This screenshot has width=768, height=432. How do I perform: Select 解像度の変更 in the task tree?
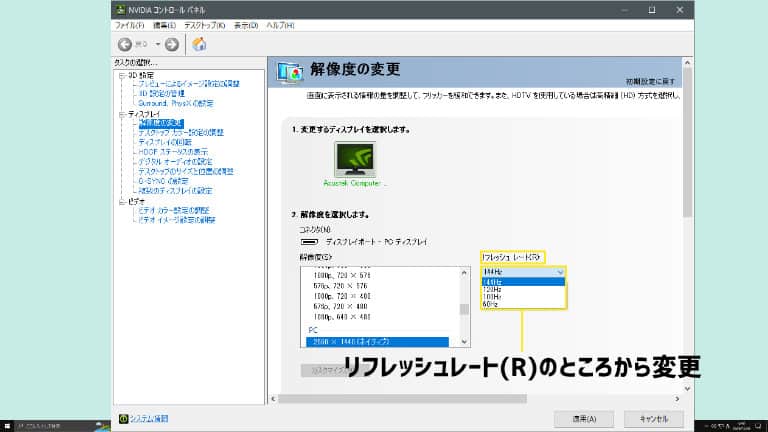pos(161,123)
